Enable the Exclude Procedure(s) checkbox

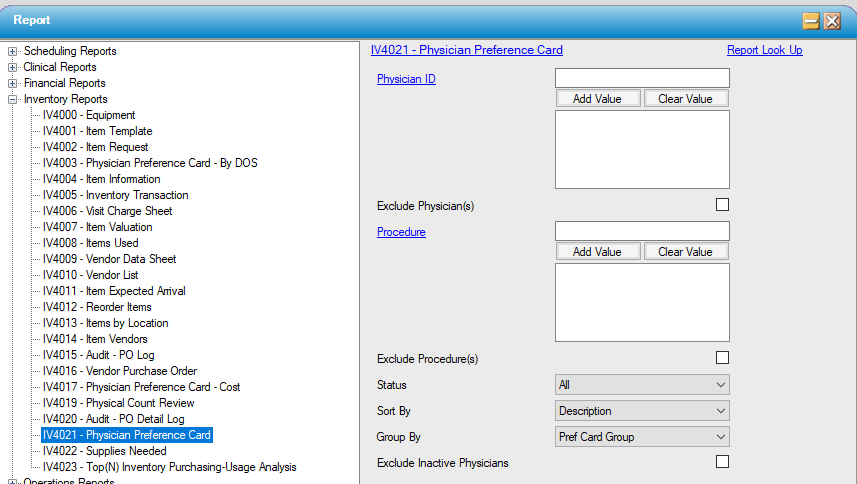pos(722,358)
